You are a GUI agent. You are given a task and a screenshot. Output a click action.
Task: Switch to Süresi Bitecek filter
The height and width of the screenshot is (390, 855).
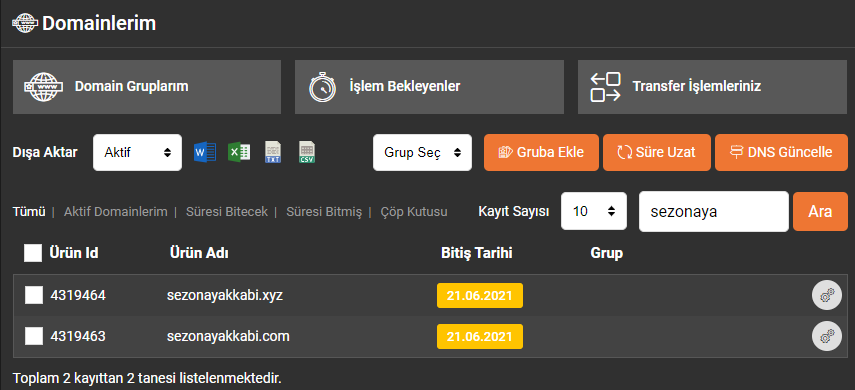227,212
